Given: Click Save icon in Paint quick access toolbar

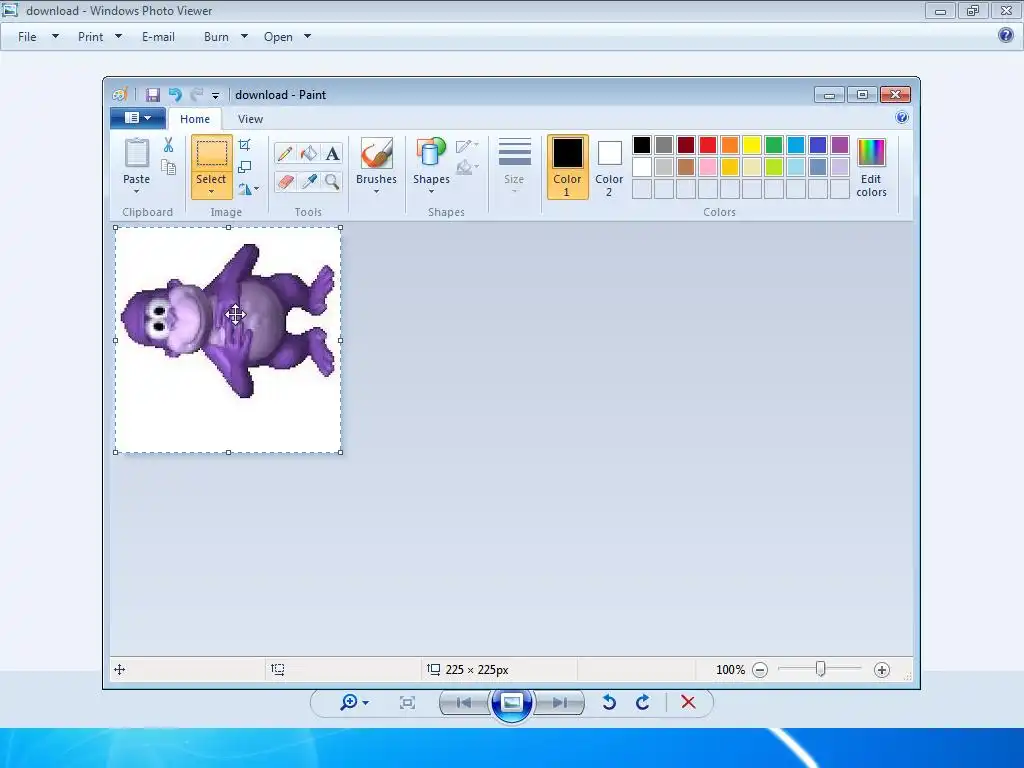Looking at the screenshot, I should coord(153,95).
